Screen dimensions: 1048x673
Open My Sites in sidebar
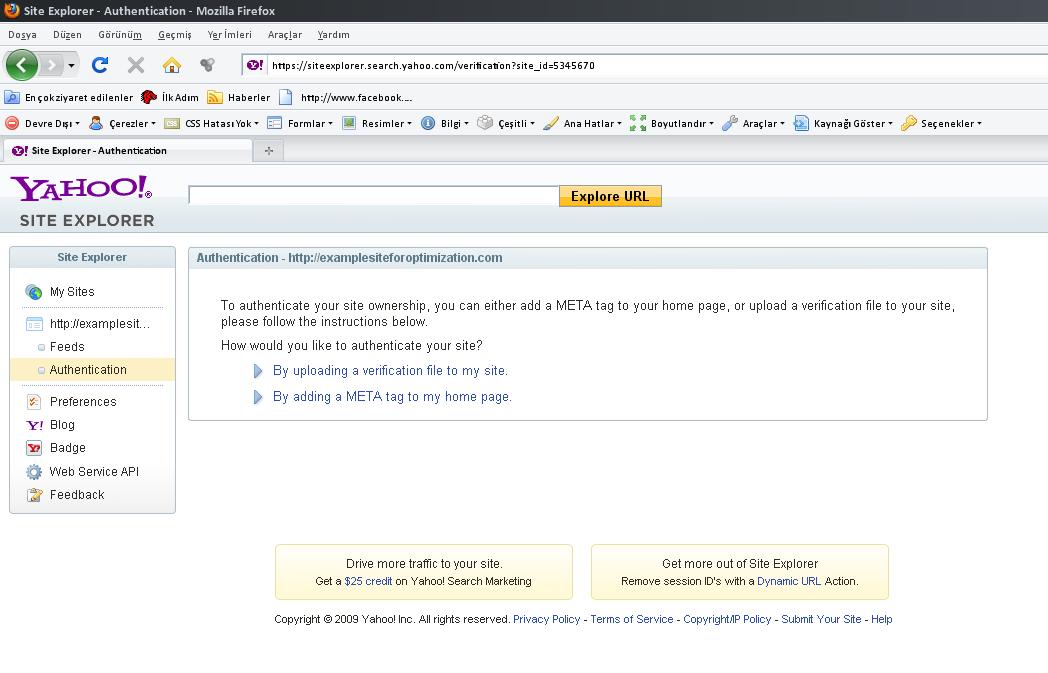pyautogui.click(x=72, y=291)
